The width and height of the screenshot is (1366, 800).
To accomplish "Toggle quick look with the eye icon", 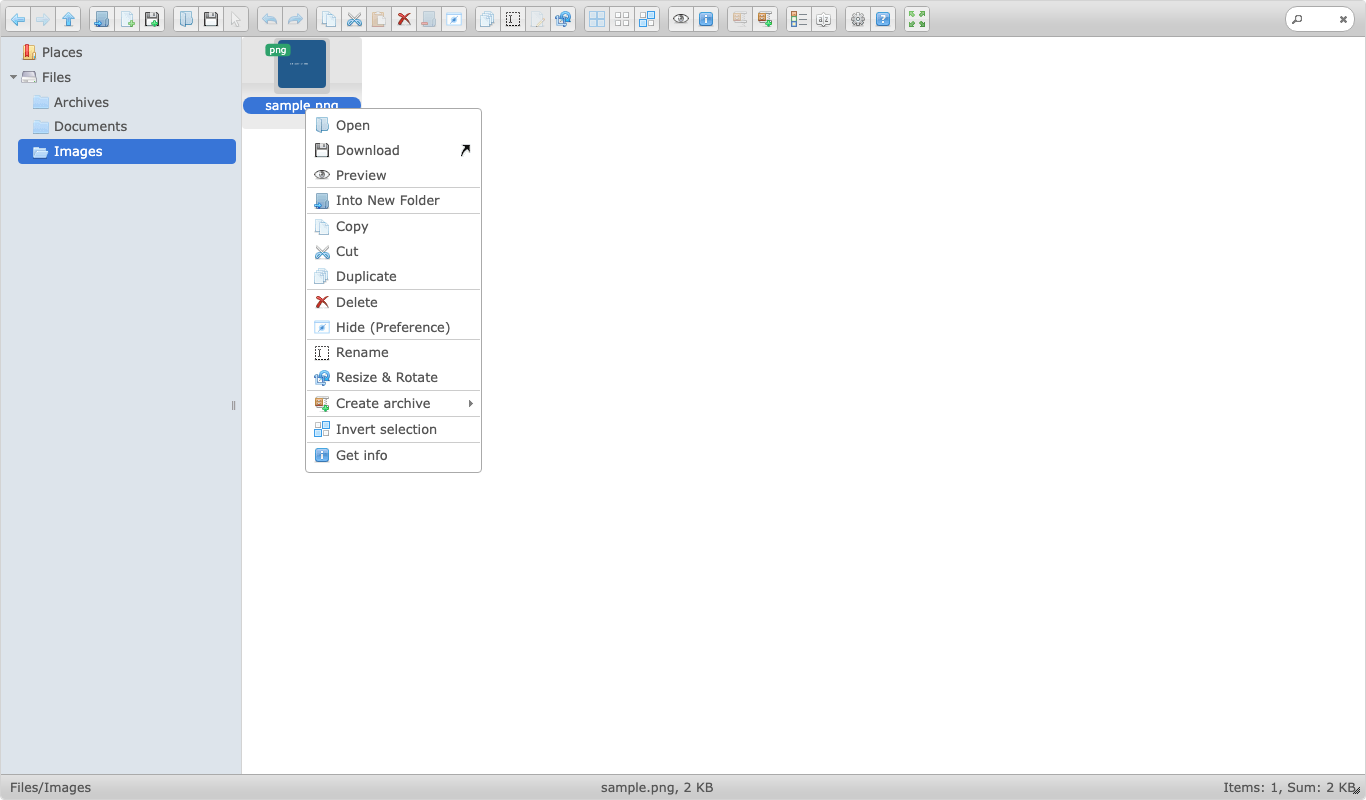I will pyautogui.click(x=681, y=19).
